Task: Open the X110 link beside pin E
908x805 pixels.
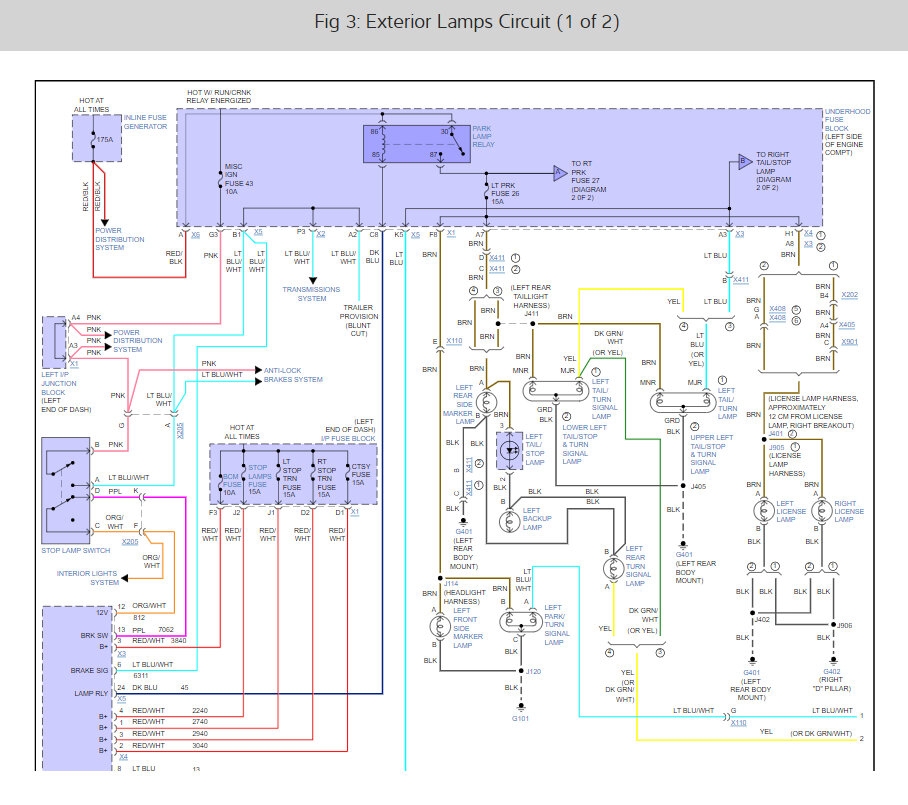Action: (454, 341)
